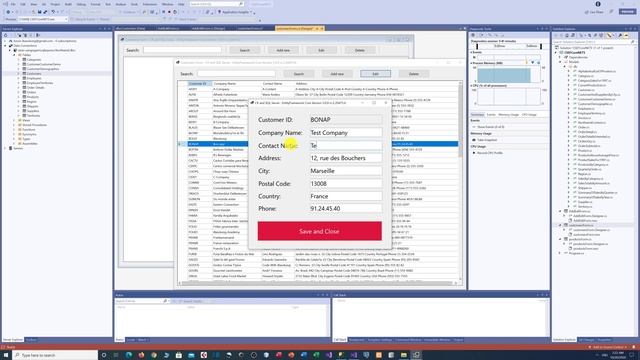Image resolution: width=640 pixels, height=360 pixels.
Task: Open the File menu
Action: (x=13, y=4)
